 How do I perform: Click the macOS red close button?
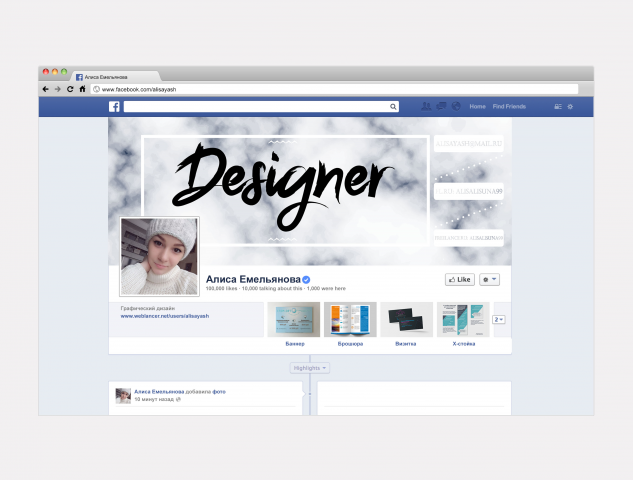click(46, 72)
